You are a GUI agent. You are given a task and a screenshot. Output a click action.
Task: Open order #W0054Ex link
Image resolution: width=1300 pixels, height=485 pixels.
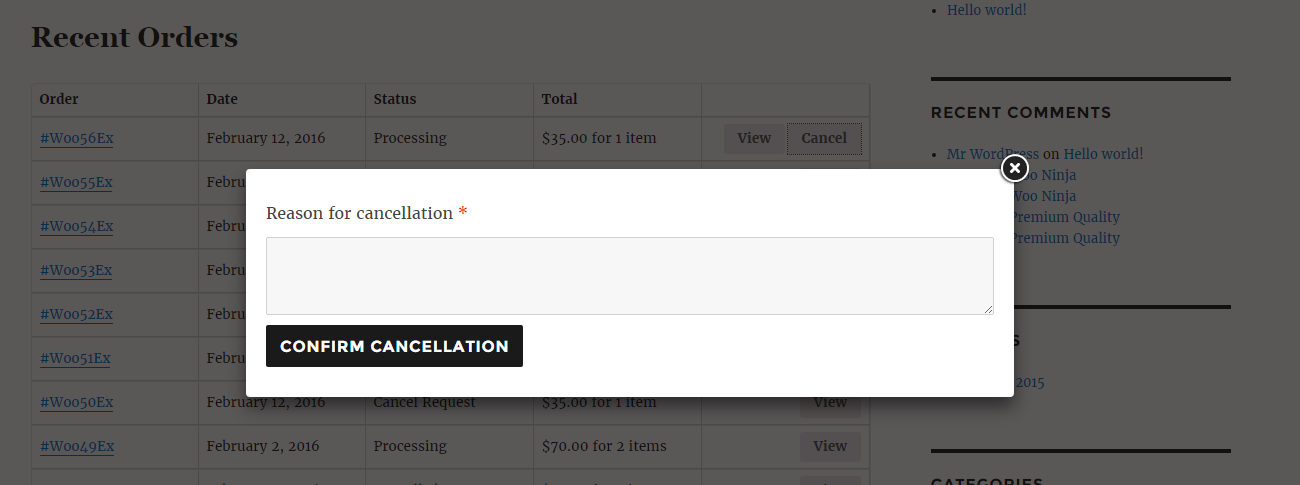[x=76, y=226]
